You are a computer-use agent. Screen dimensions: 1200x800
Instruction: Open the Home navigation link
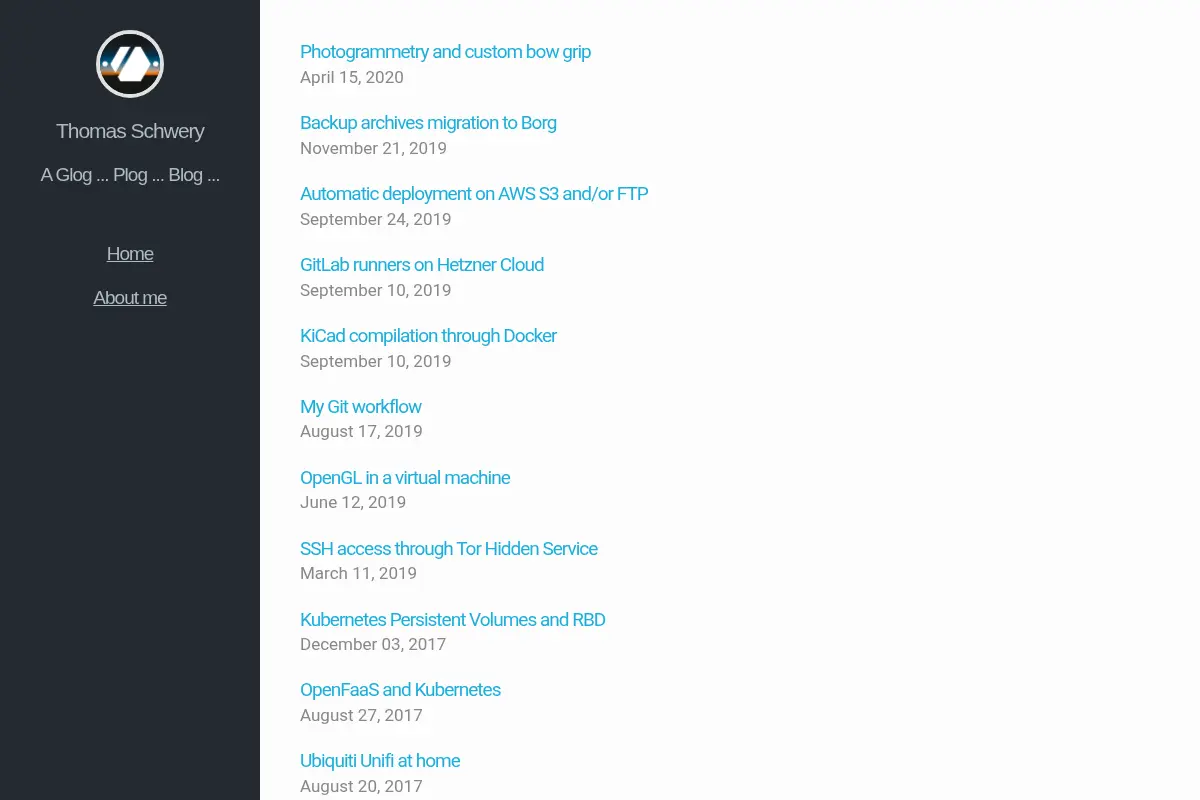tap(130, 254)
